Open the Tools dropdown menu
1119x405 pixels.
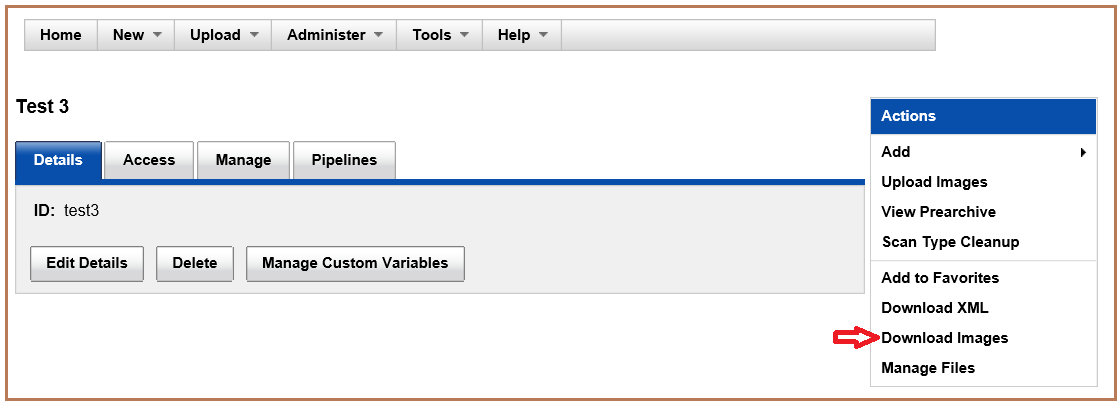coord(440,35)
